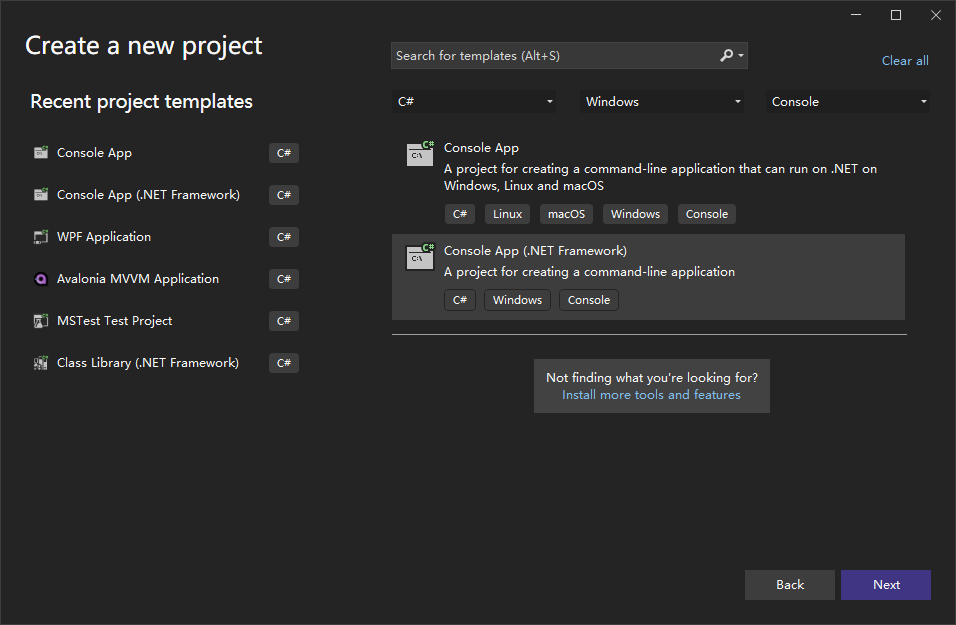This screenshot has height=625, width=956.
Task: Click the Class Library (.NET Framework) icon
Action: tap(41, 363)
